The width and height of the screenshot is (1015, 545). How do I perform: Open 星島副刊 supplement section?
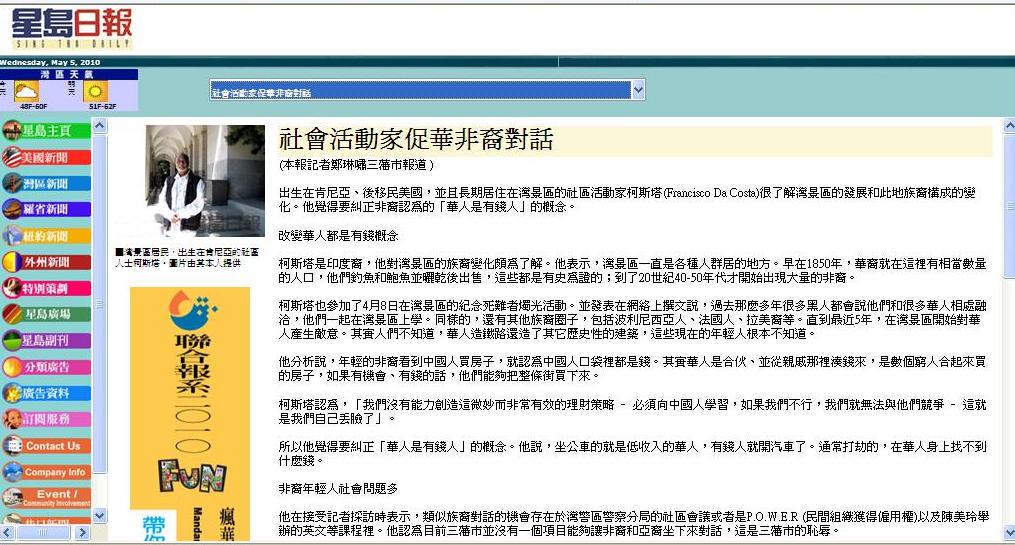(46, 340)
